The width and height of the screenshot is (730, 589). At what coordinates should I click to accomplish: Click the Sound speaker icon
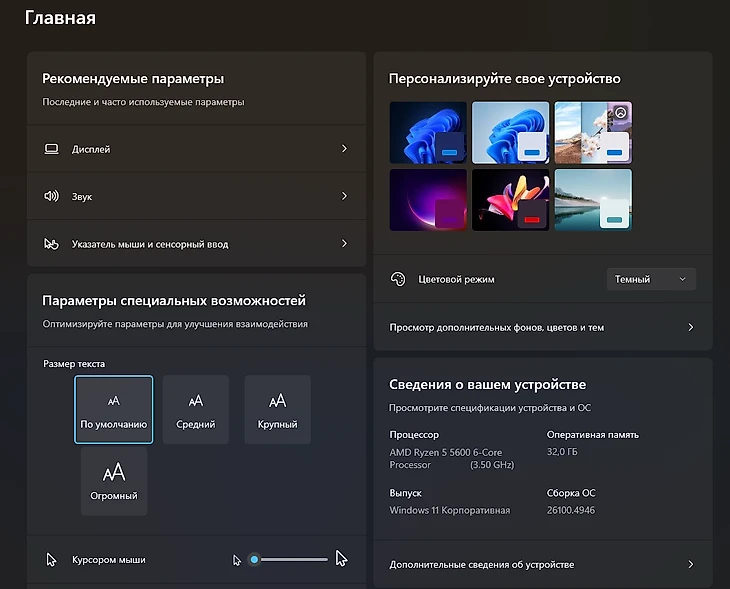(x=52, y=197)
